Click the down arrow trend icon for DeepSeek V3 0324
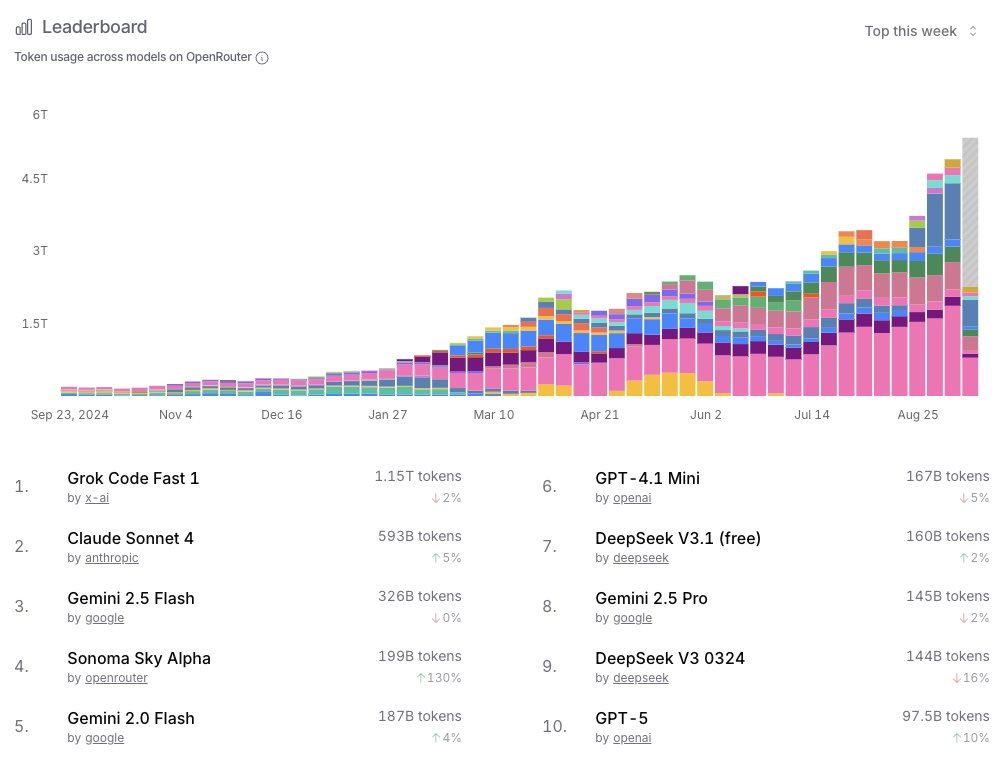 [957, 678]
